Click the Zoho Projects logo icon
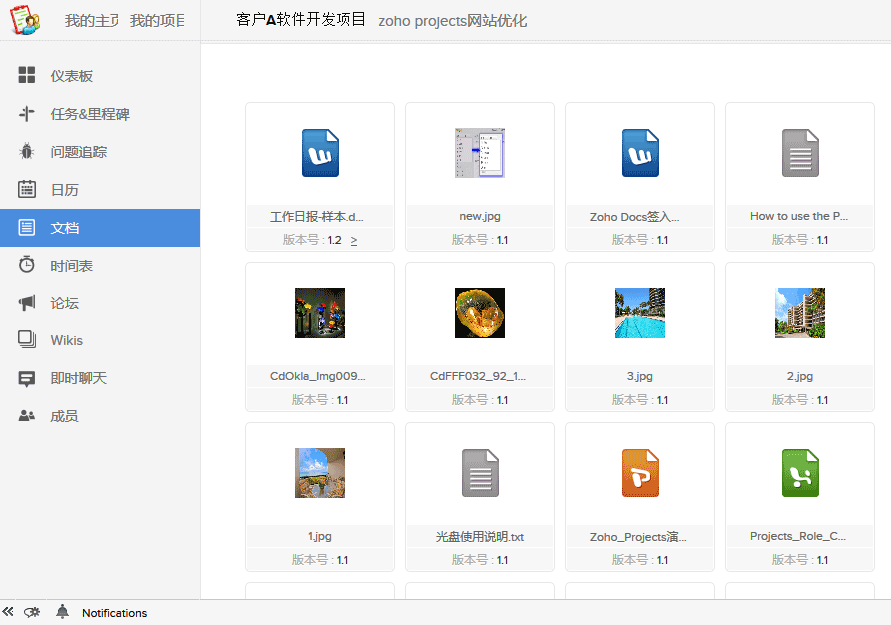891x625 pixels. 25,19
